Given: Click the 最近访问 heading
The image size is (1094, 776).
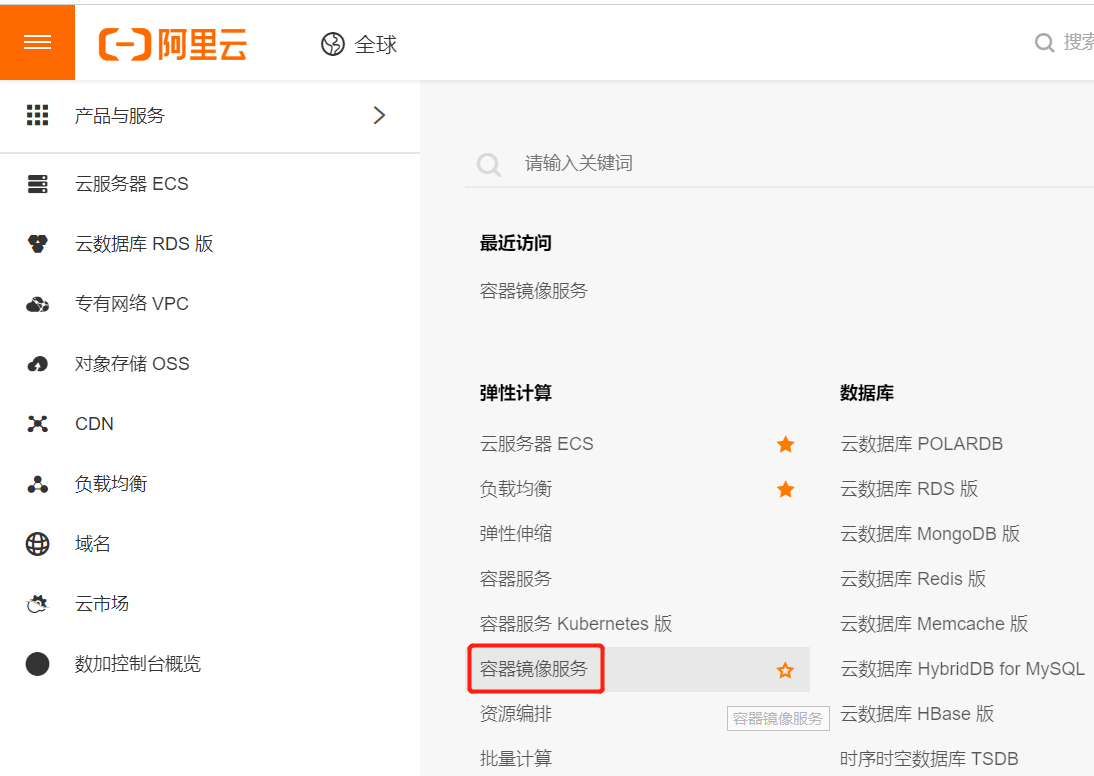Looking at the screenshot, I should coord(516,243).
